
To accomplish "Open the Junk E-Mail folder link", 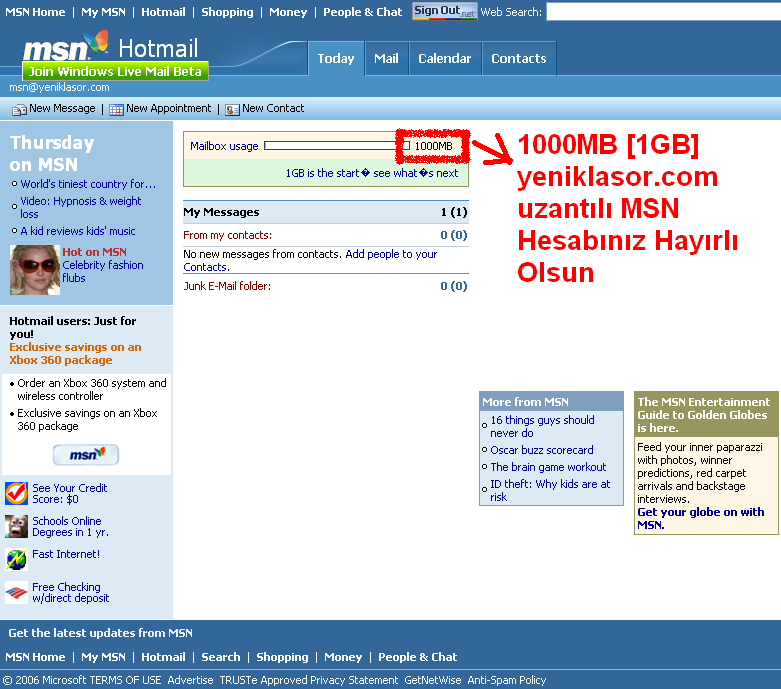I will point(227,286).
